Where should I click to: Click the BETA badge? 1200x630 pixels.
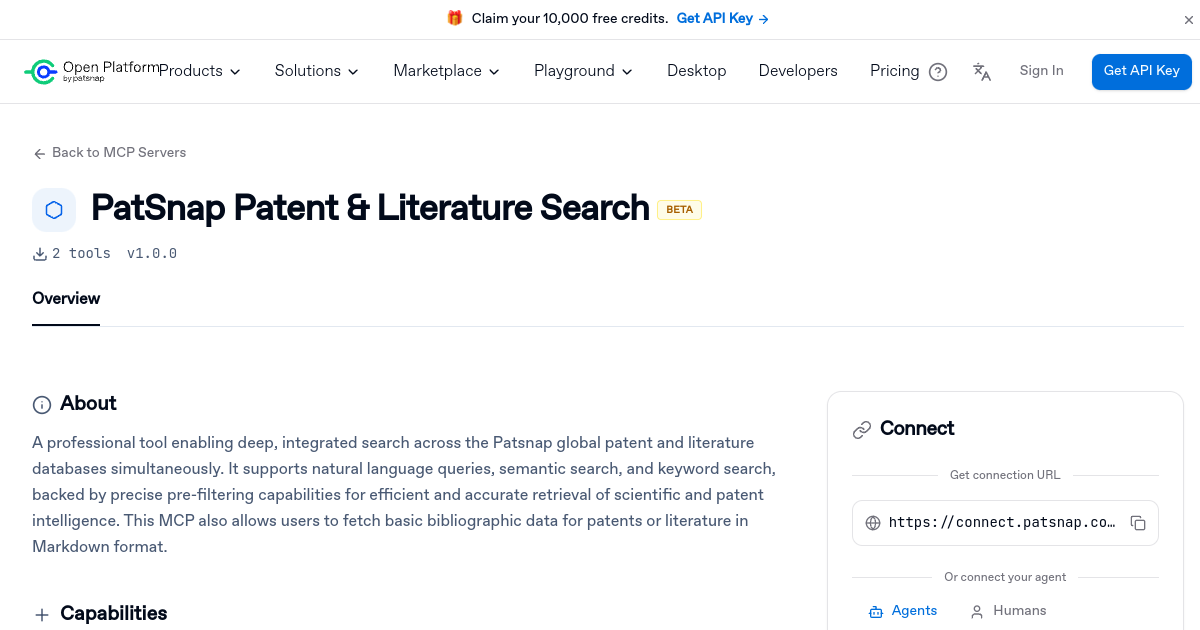pos(680,210)
